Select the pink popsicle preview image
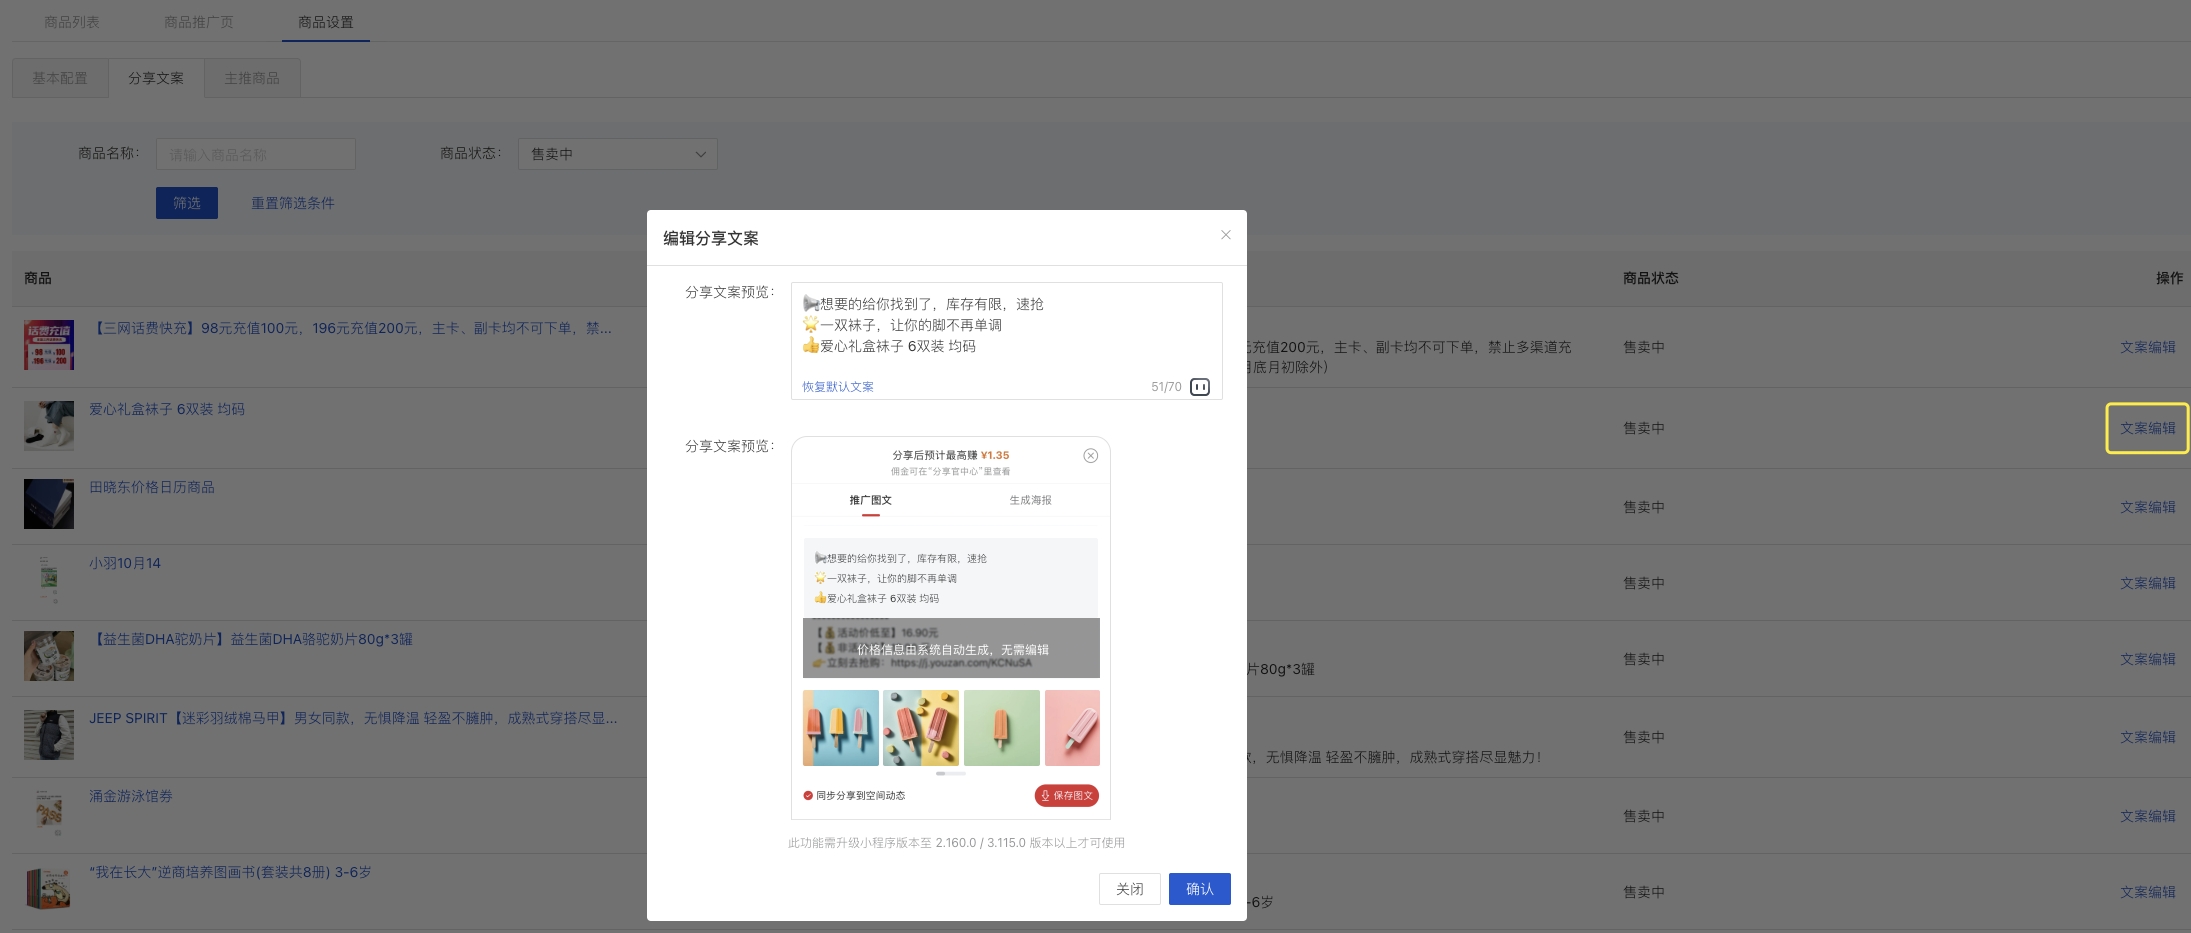Image resolution: width=2191 pixels, height=933 pixels. coord(1072,728)
